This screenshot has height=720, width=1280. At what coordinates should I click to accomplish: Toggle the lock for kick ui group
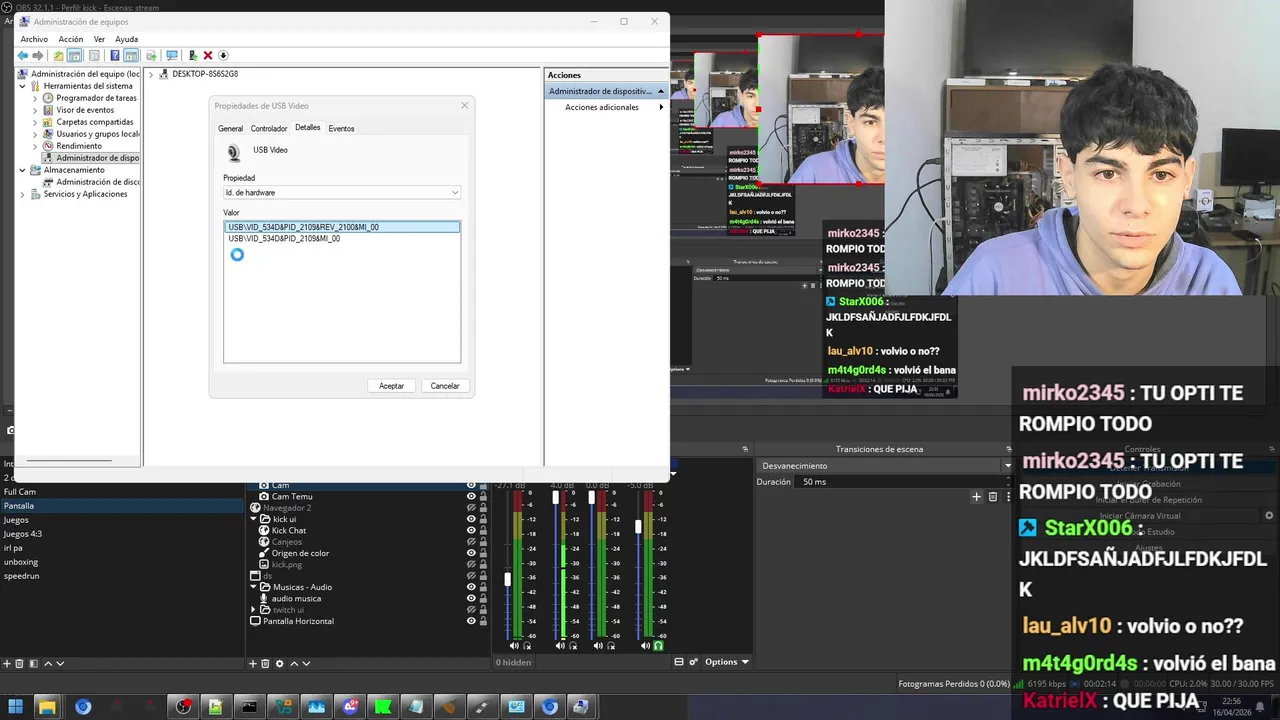click(484, 519)
